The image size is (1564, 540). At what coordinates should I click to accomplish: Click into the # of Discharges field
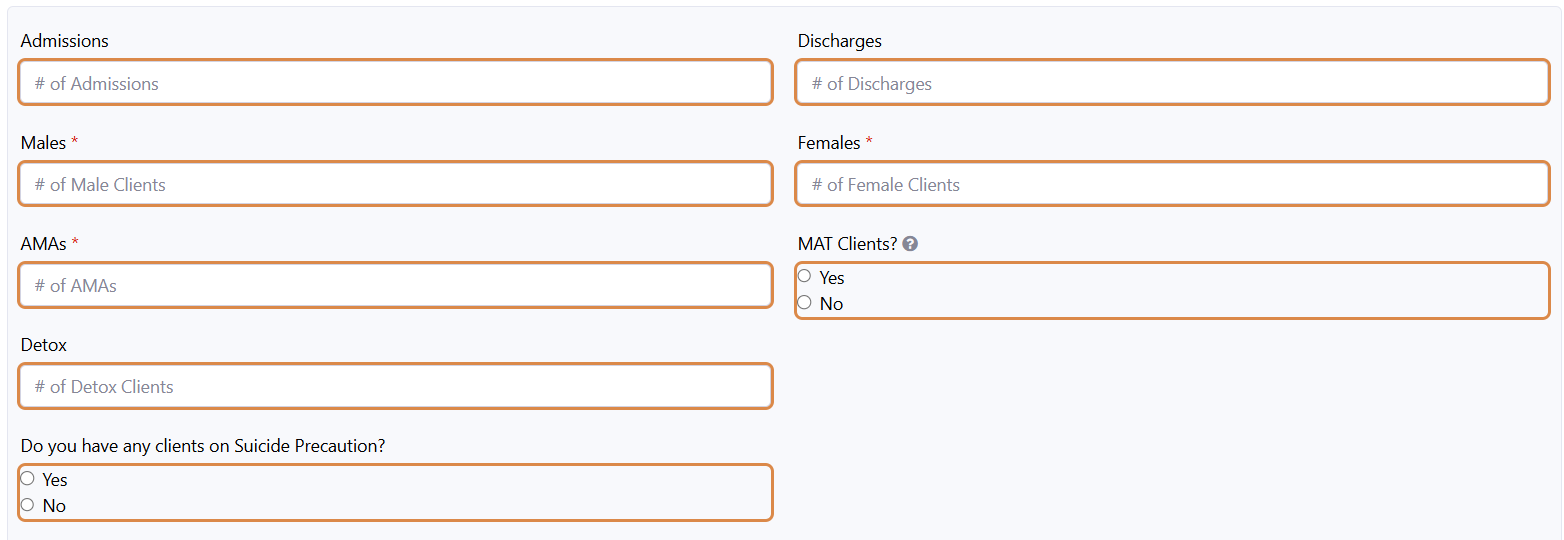[1172, 83]
